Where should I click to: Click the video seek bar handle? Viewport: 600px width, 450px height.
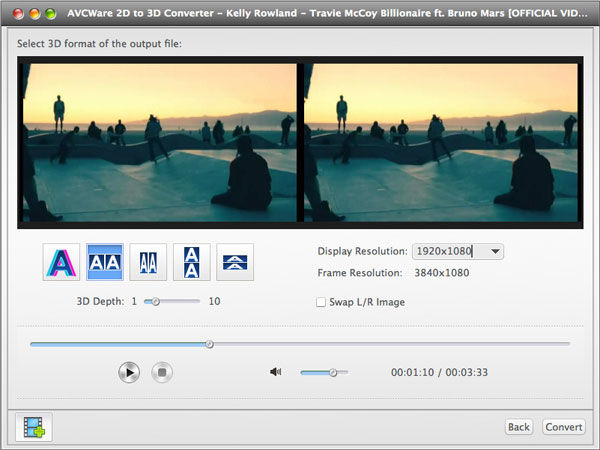[209, 344]
